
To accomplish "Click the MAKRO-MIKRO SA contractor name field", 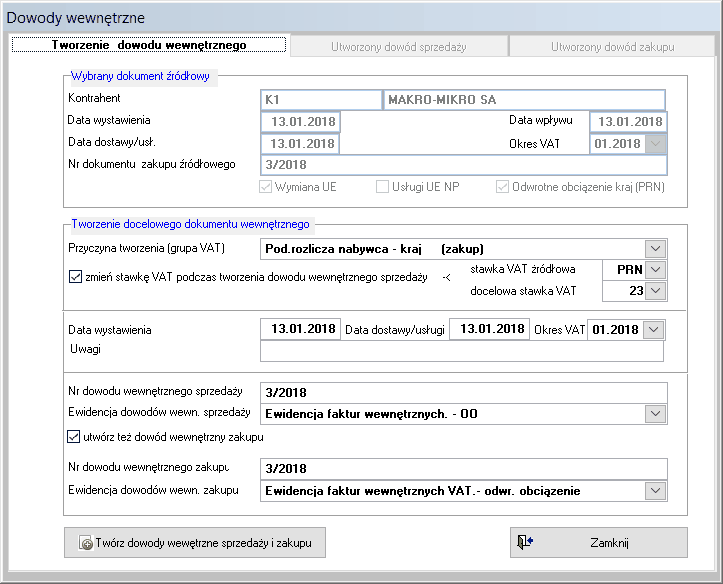I will pos(524,100).
